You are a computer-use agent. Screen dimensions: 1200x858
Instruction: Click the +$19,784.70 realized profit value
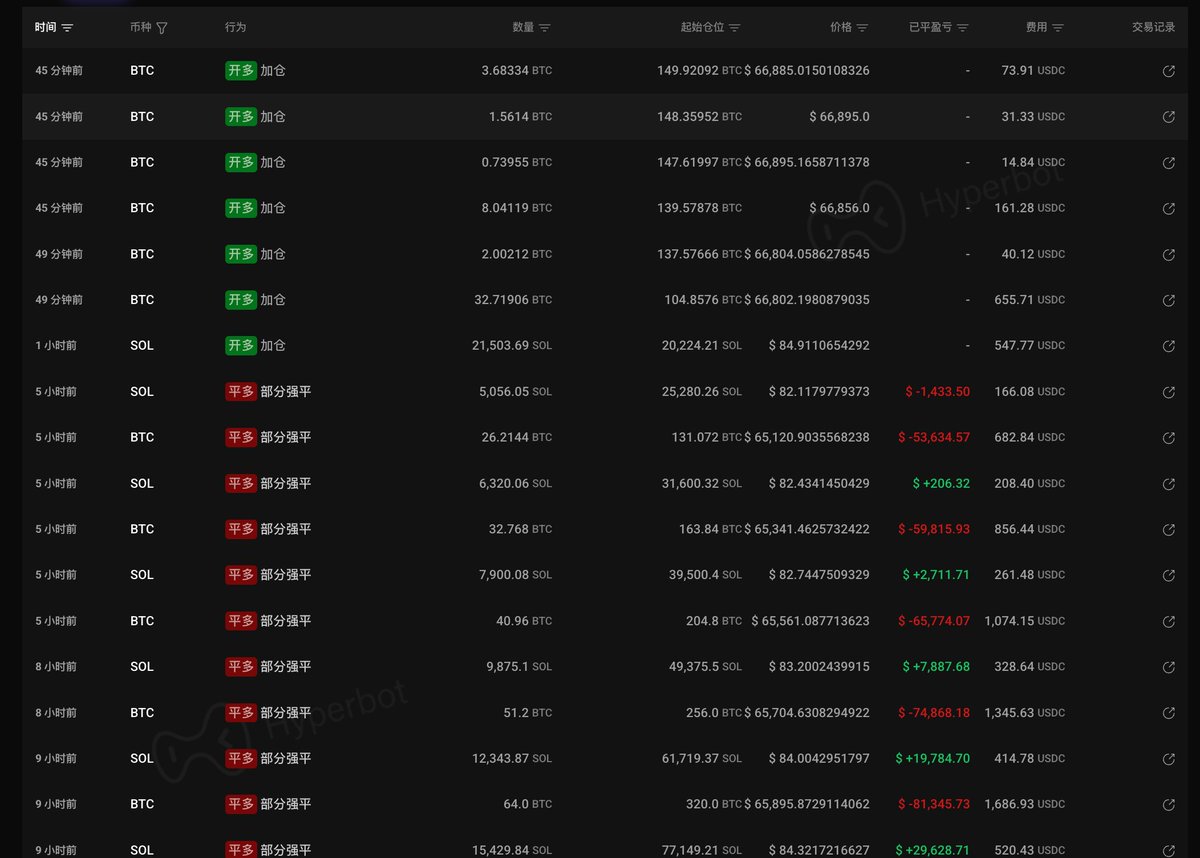pyautogui.click(x=933, y=759)
